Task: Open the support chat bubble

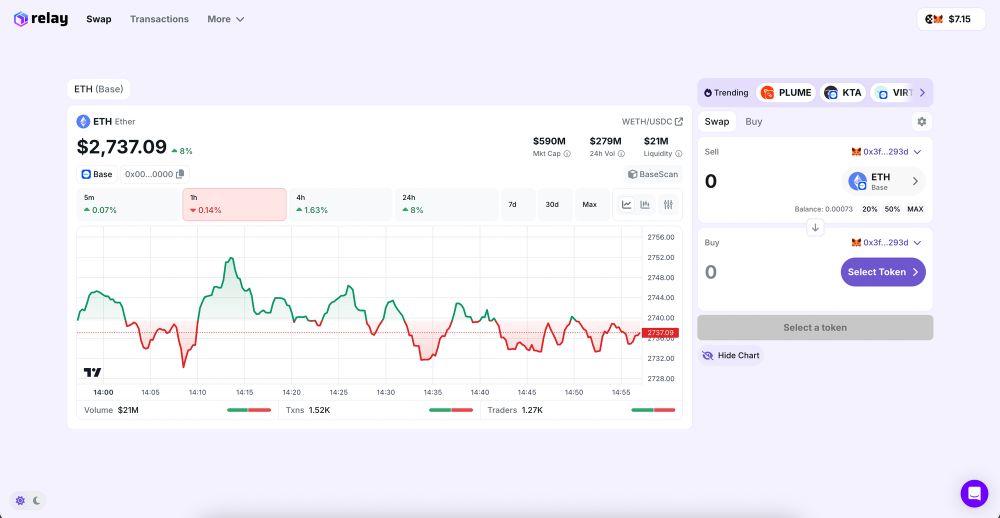Action: click(974, 493)
